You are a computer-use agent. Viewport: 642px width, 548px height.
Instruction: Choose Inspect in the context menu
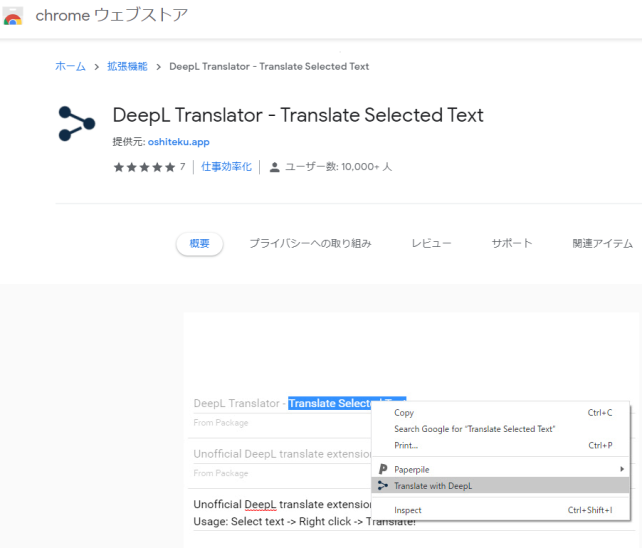pos(500,510)
